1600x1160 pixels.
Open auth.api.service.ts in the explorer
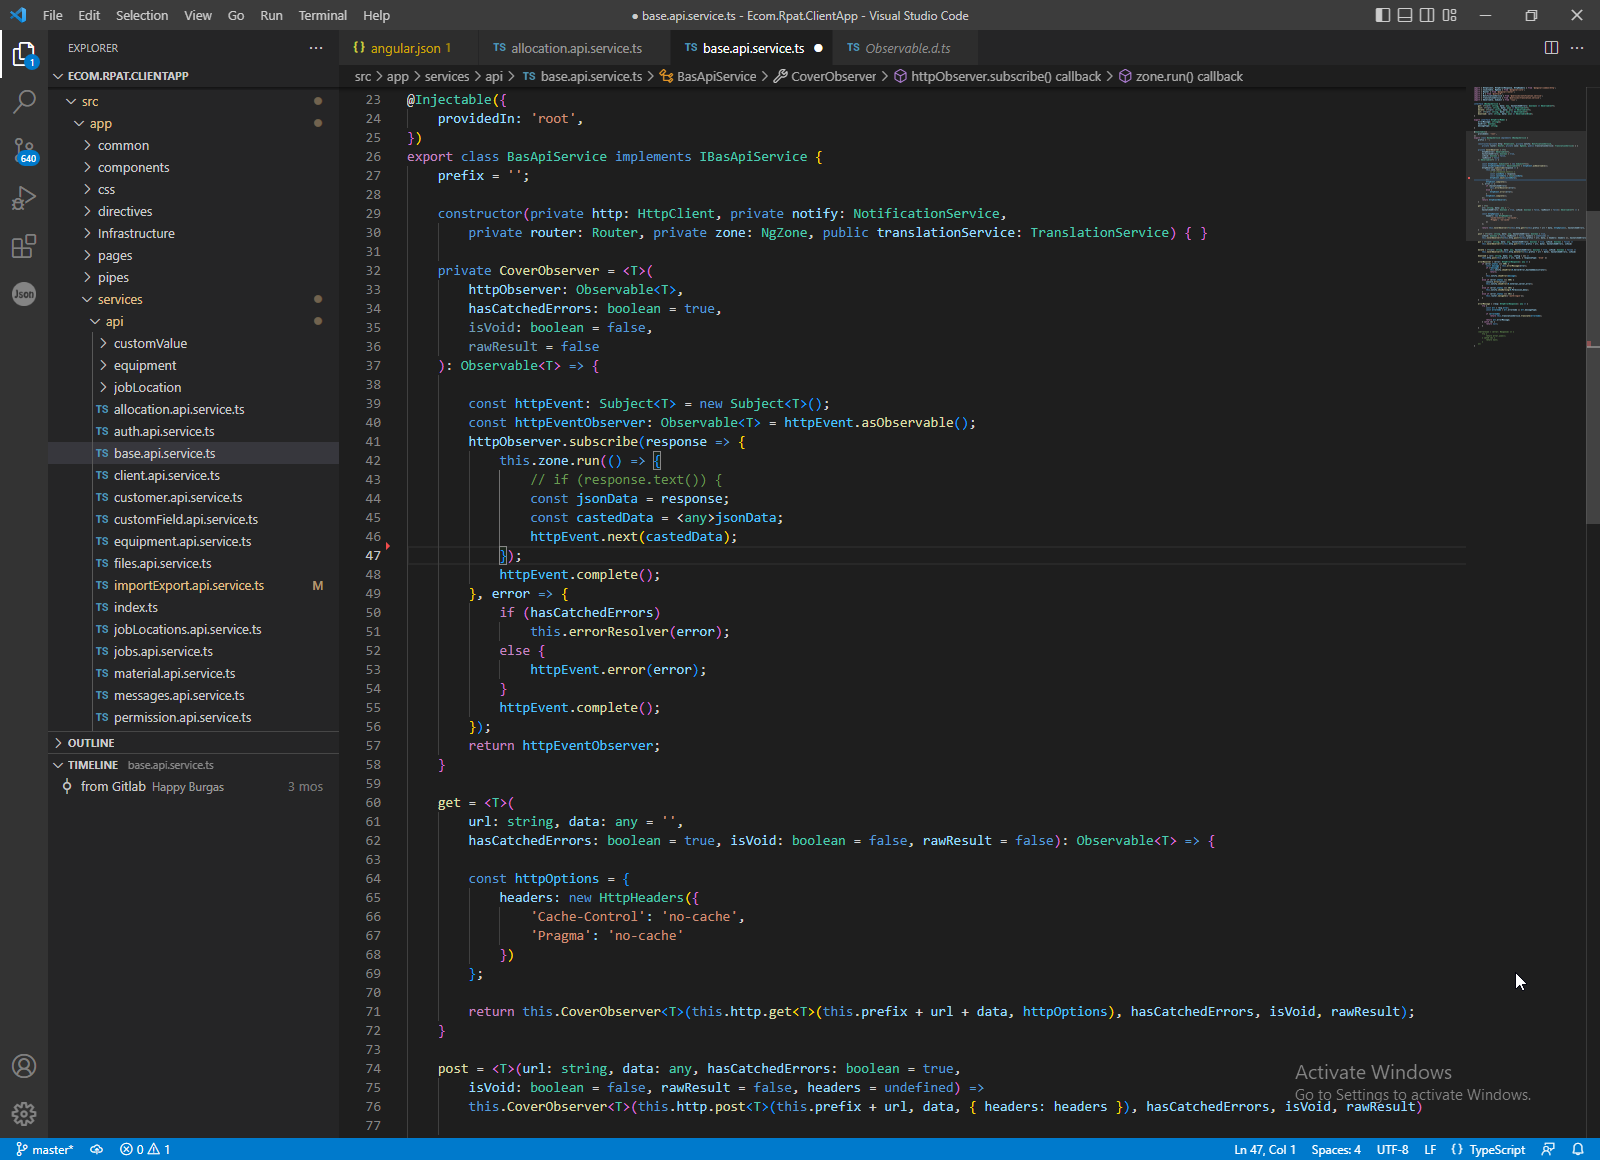pyautogui.click(x=164, y=432)
